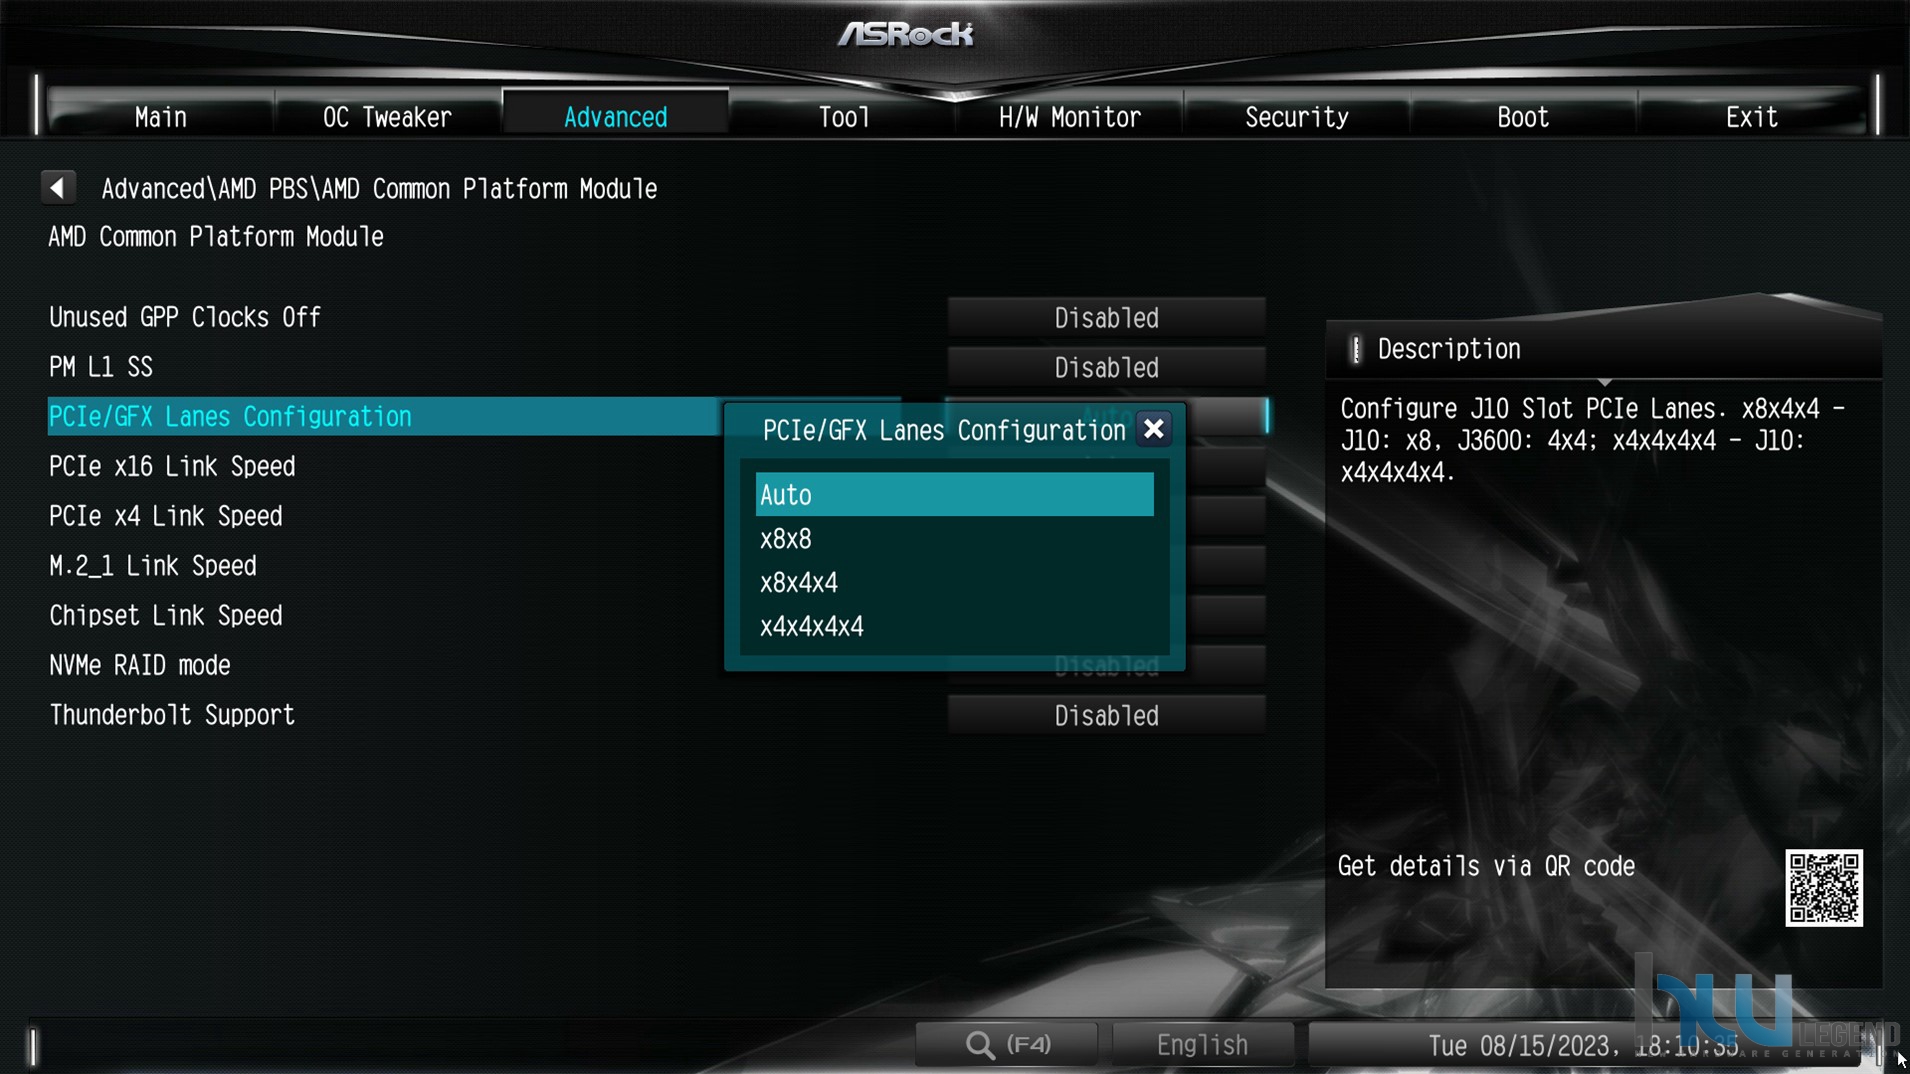Viewport: 1910px width, 1074px height.
Task: Open the H/W Monitor tab
Action: click(x=1069, y=117)
